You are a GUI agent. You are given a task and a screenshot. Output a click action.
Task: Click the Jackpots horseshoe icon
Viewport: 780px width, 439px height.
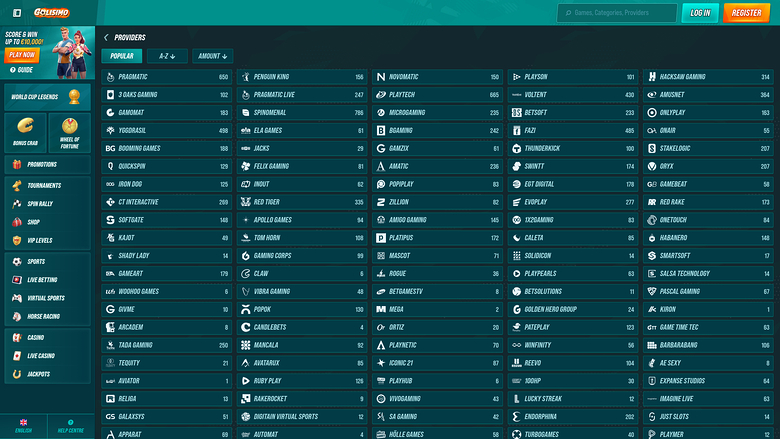click(x=17, y=374)
